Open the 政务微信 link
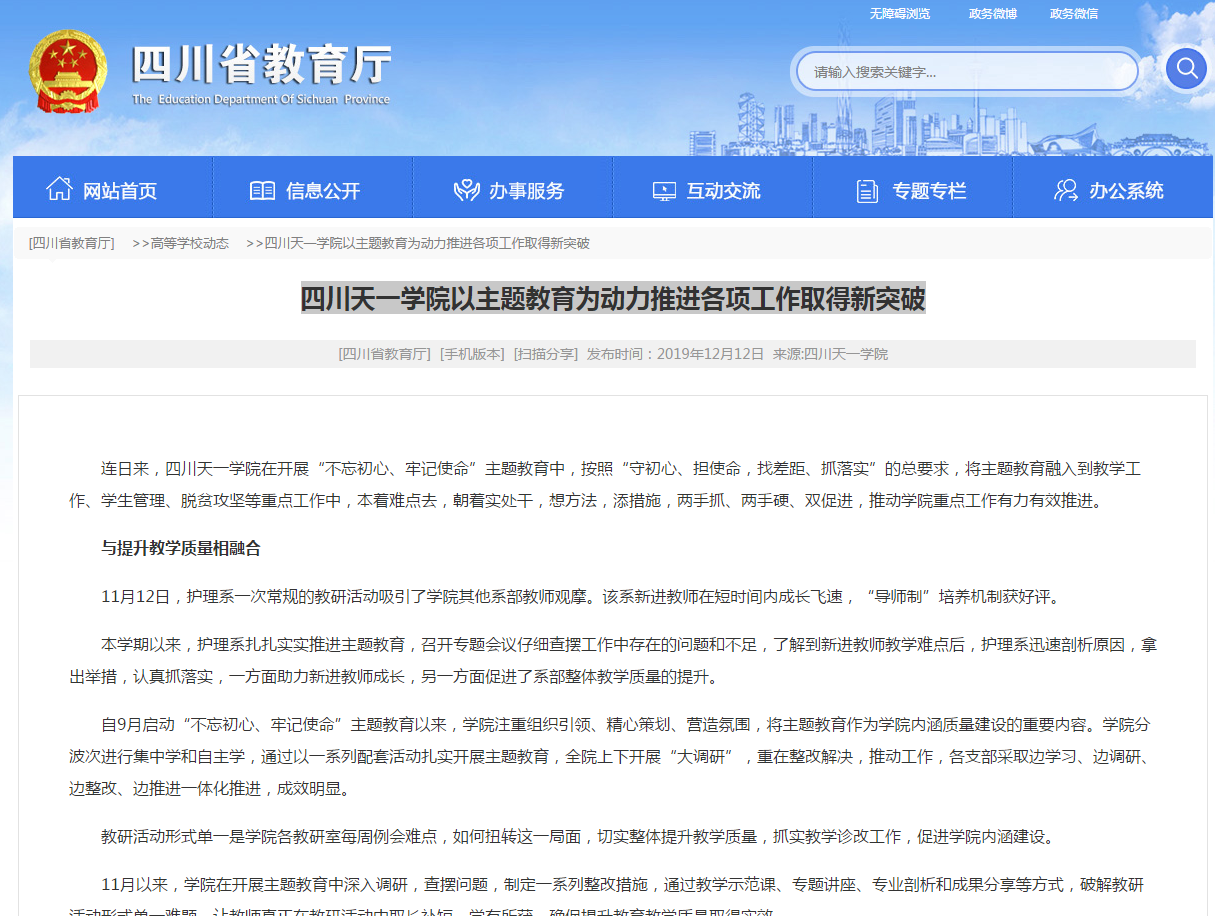The height and width of the screenshot is (916, 1215). click(1073, 13)
